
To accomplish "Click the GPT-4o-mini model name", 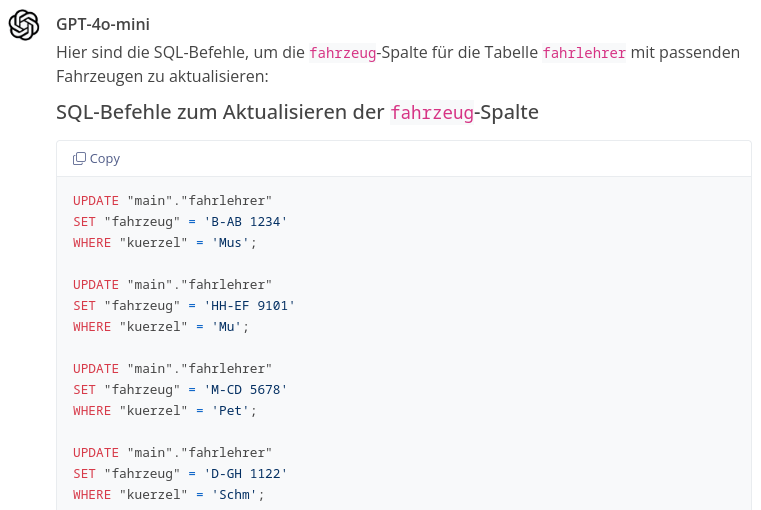I will click(x=103, y=24).
